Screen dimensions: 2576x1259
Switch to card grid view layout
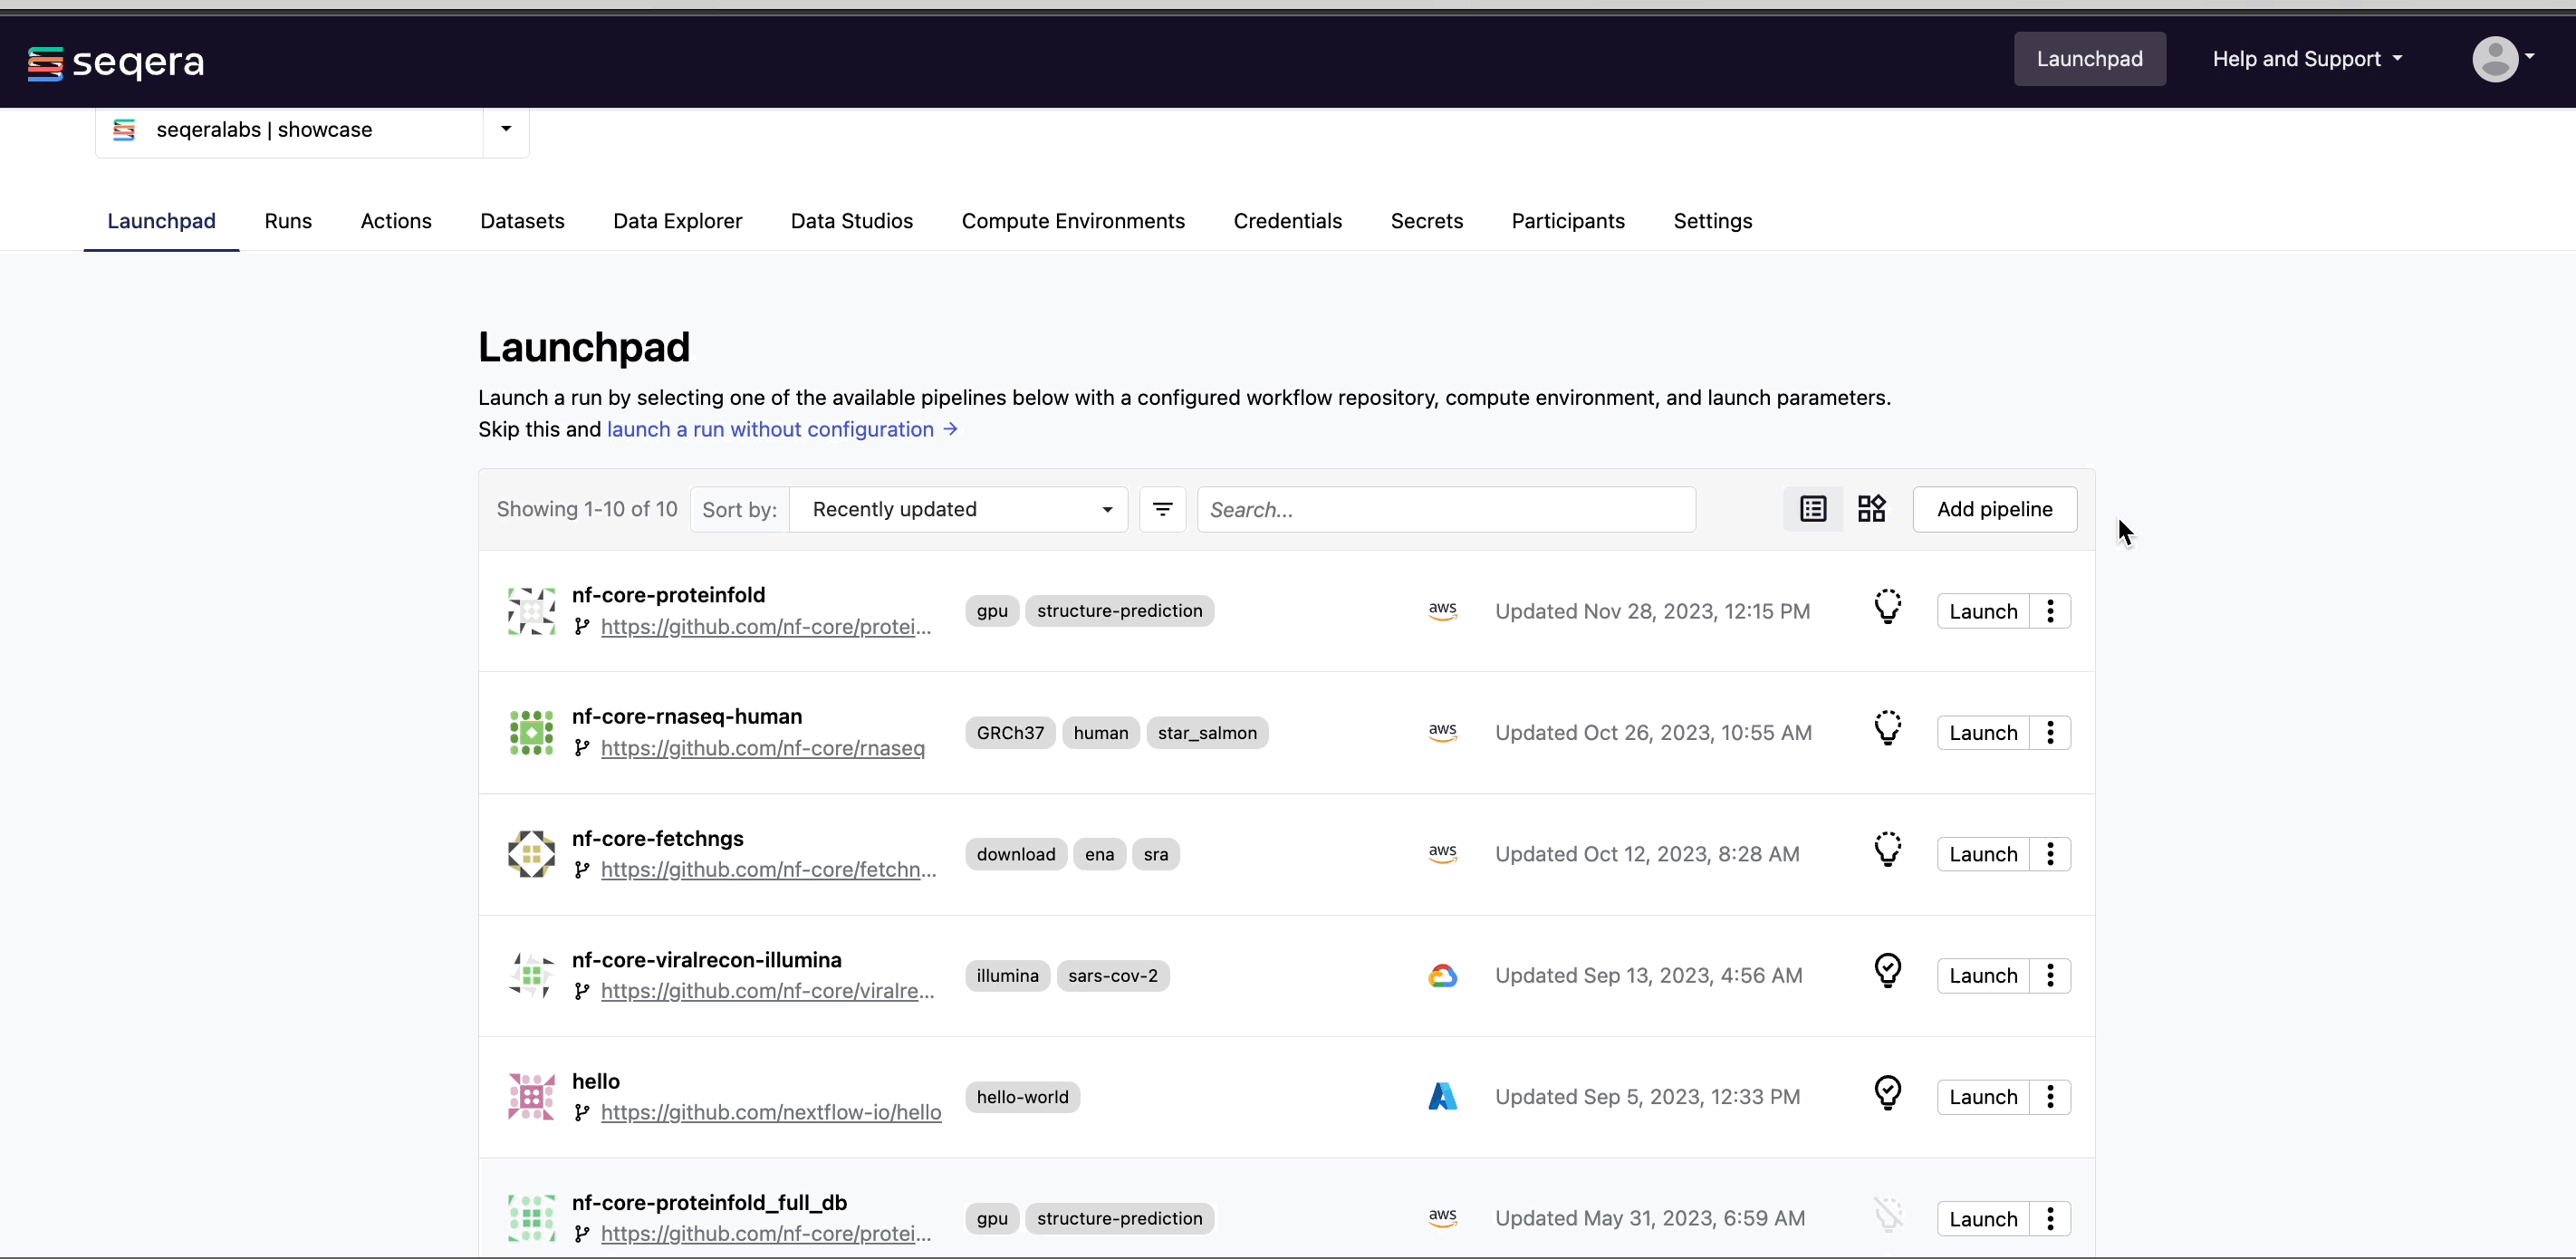(x=1871, y=509)
